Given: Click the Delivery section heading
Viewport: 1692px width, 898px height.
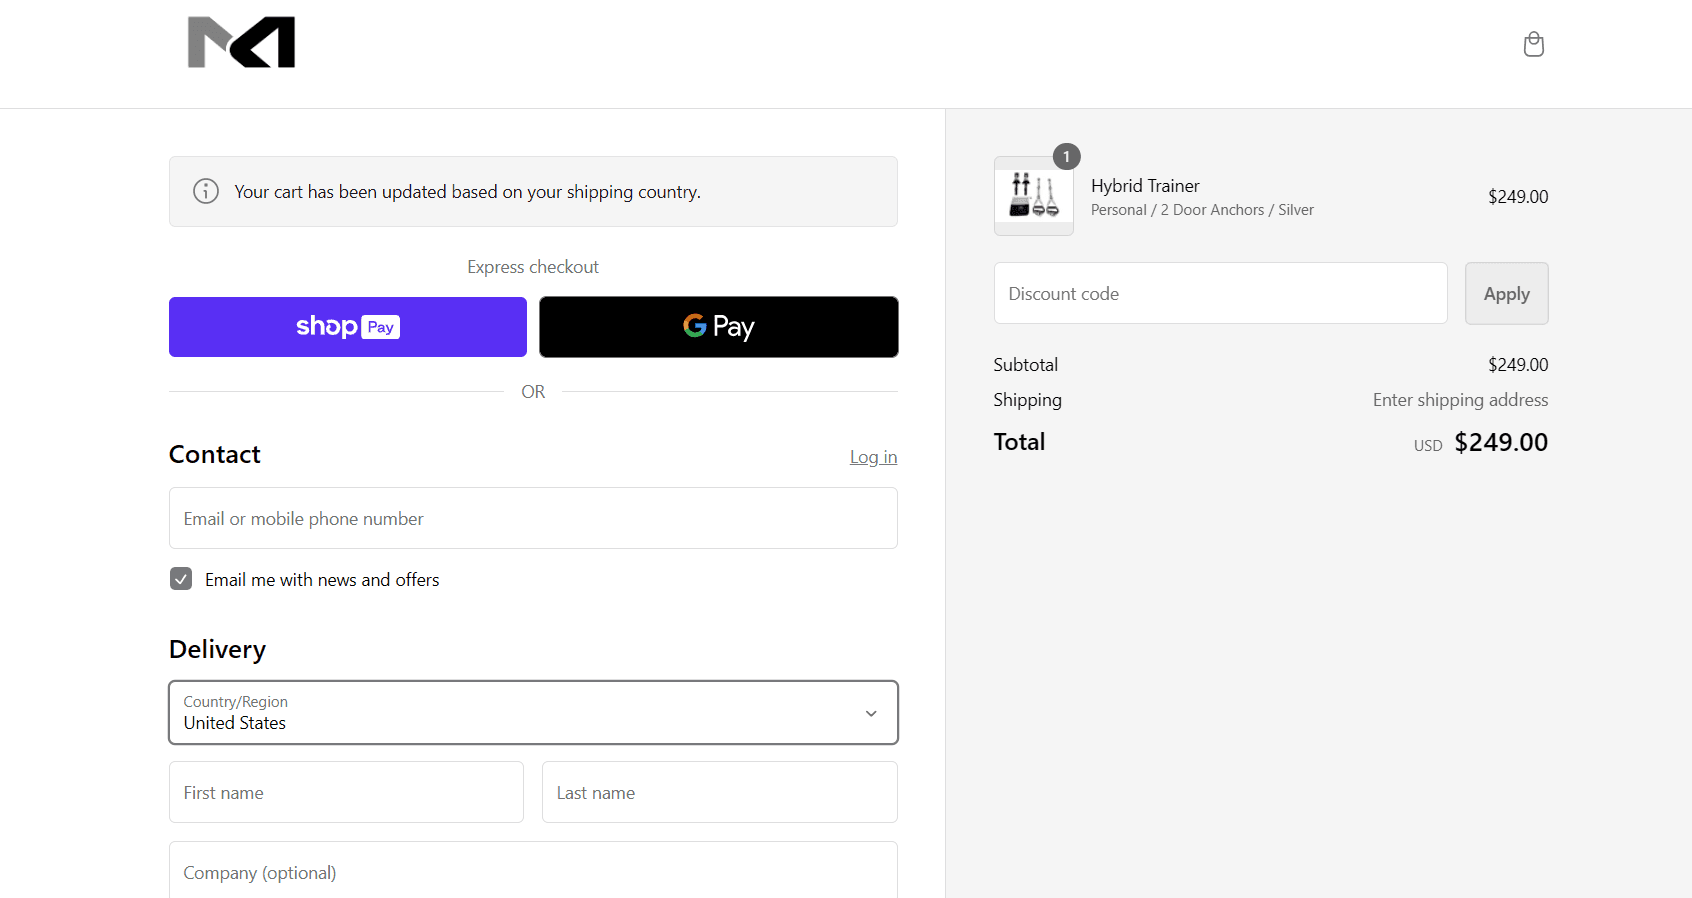Looking at the screenshot, I should pos(217,650).
